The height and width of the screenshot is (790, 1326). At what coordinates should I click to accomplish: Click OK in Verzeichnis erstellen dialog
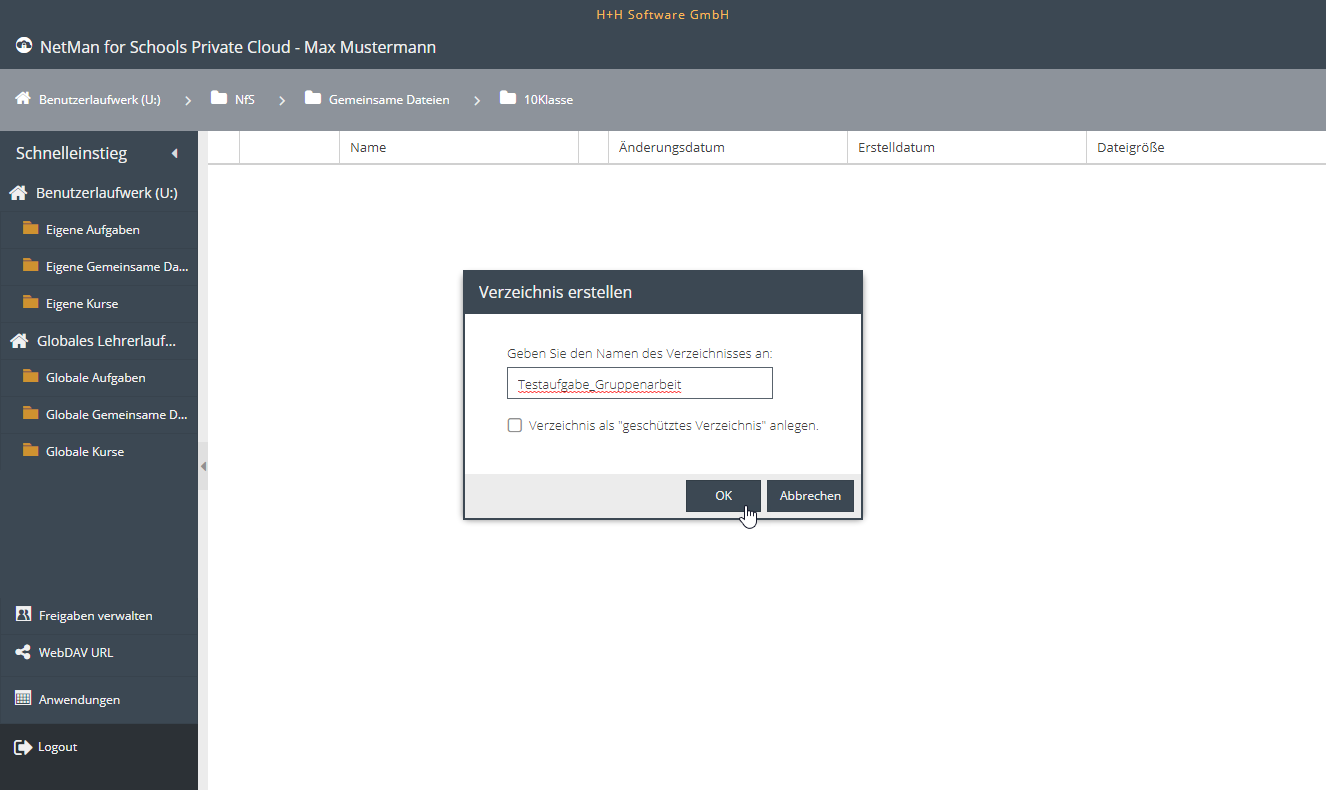tap(723, 496)
